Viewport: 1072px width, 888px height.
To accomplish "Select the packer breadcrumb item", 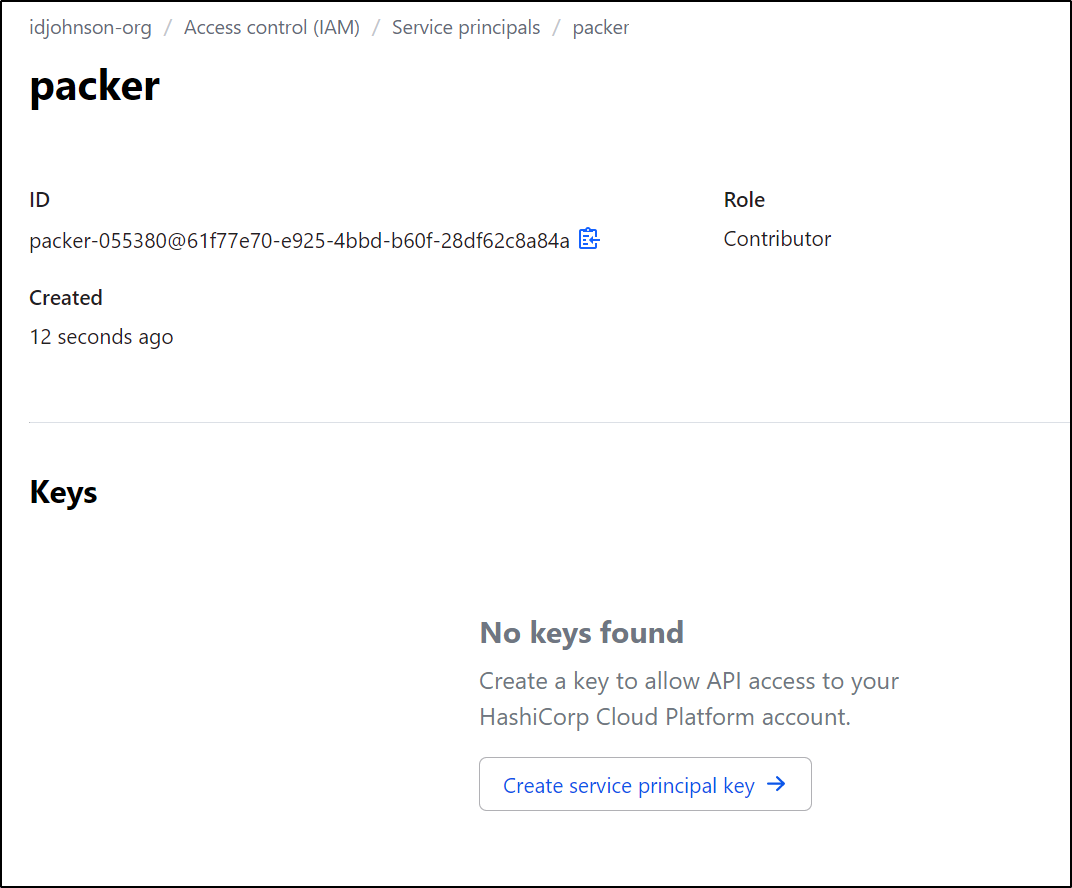I will pyautogui.click(x=600, y=27).
